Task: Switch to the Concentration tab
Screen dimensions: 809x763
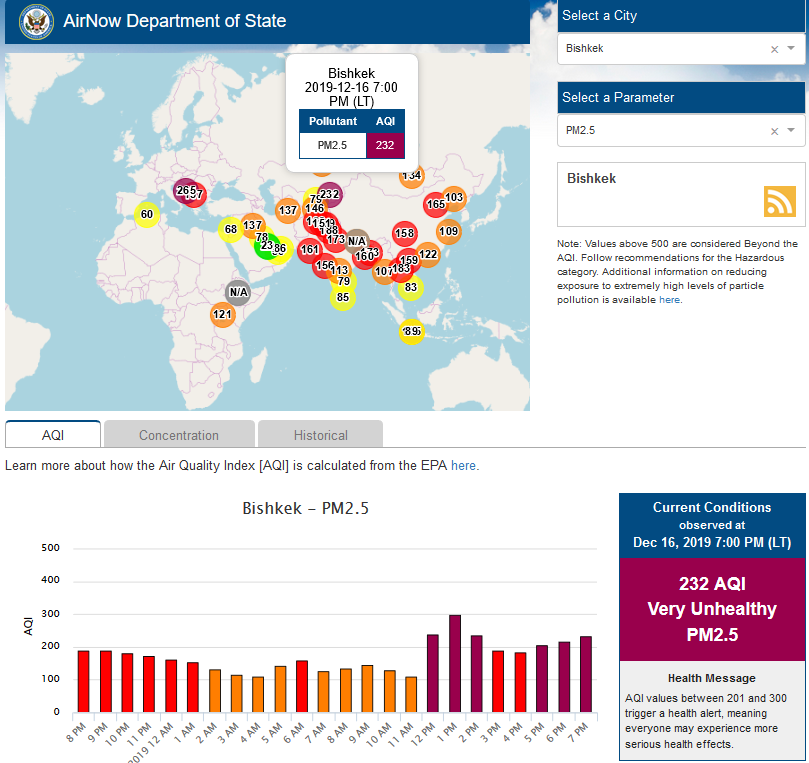Action: 179,435
